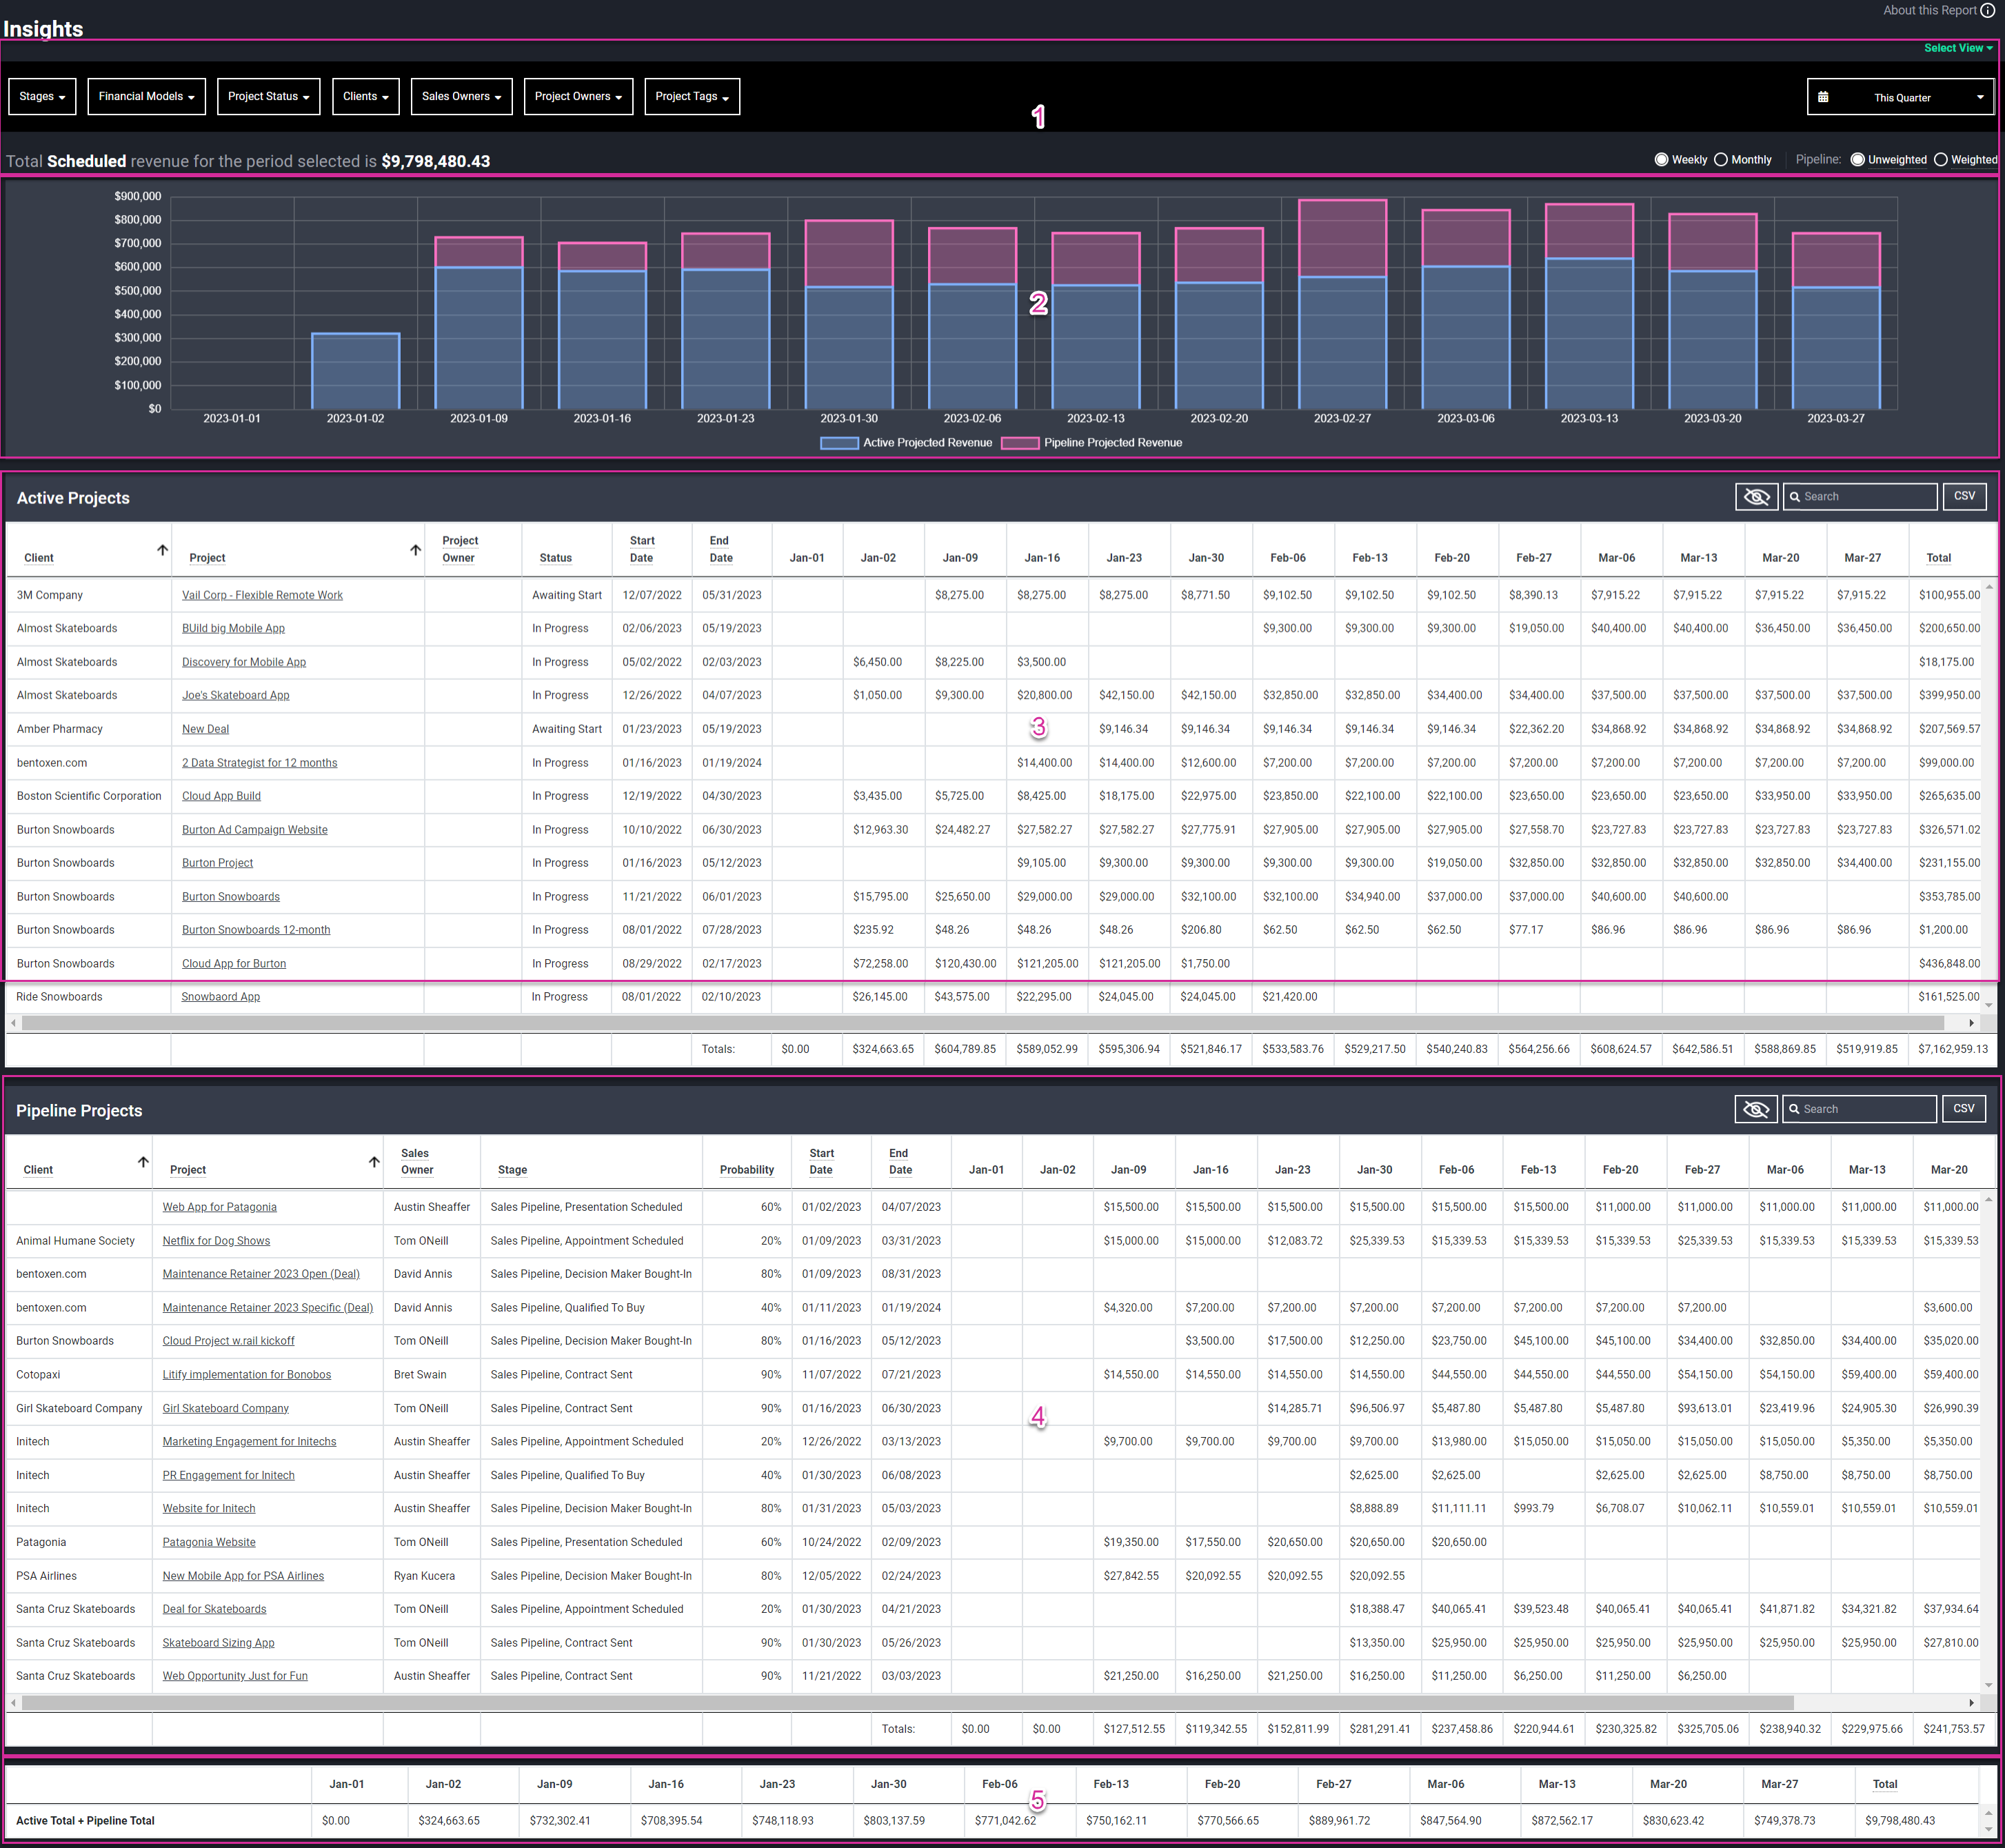Select the Monthly radio button

[x=1721, y=159]
